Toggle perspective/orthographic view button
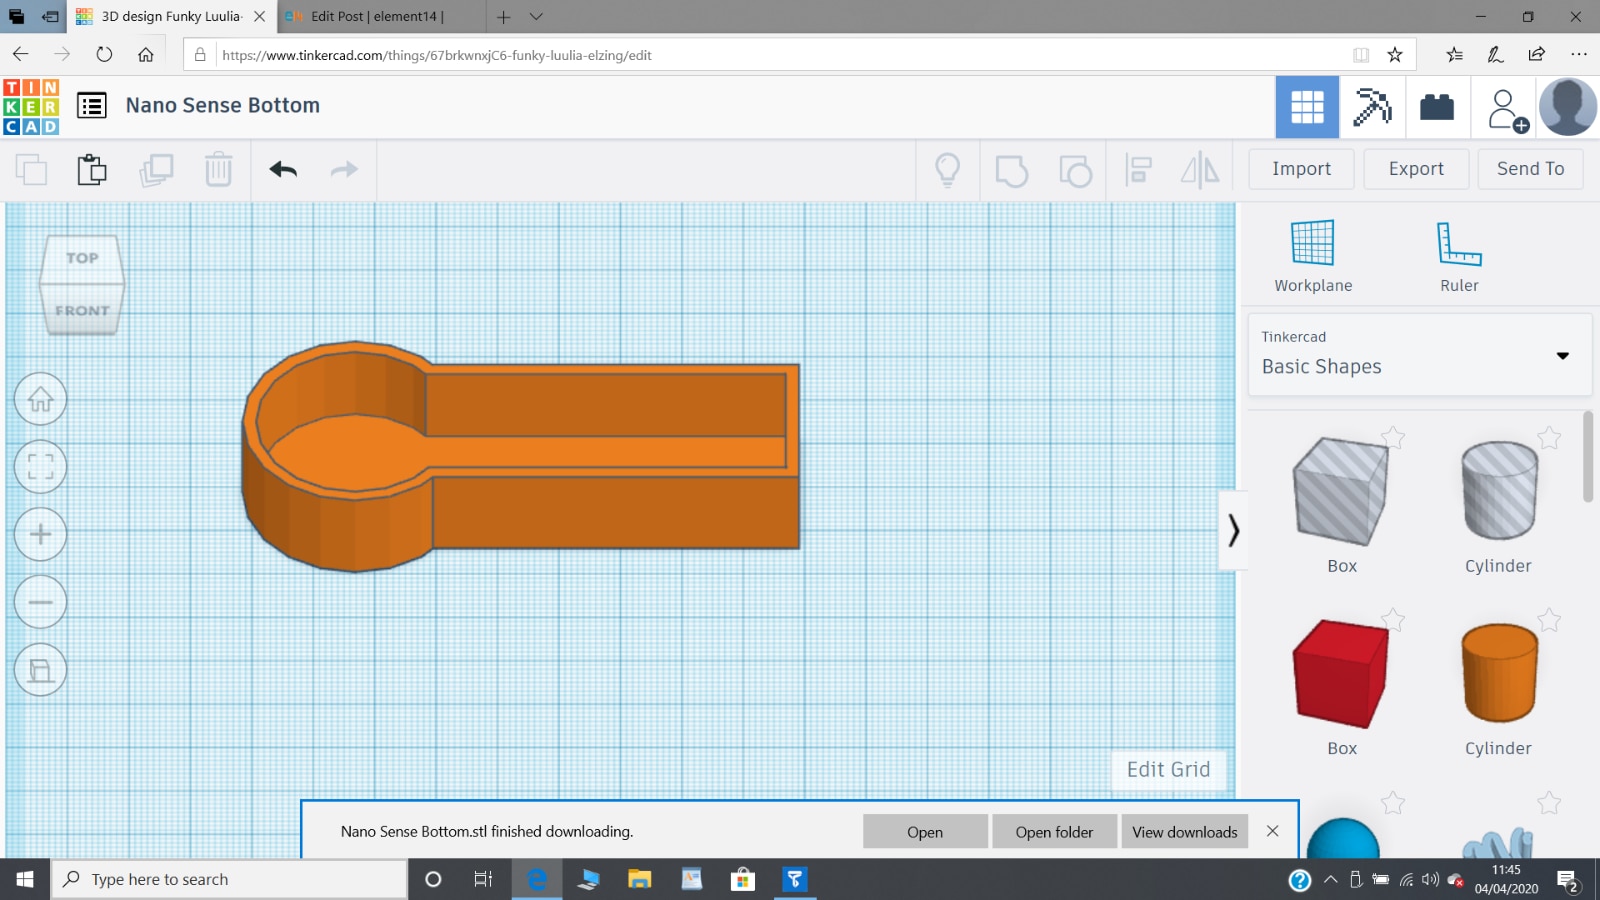The width and height of the screenshot is (1600, 900). pos(41,670)
